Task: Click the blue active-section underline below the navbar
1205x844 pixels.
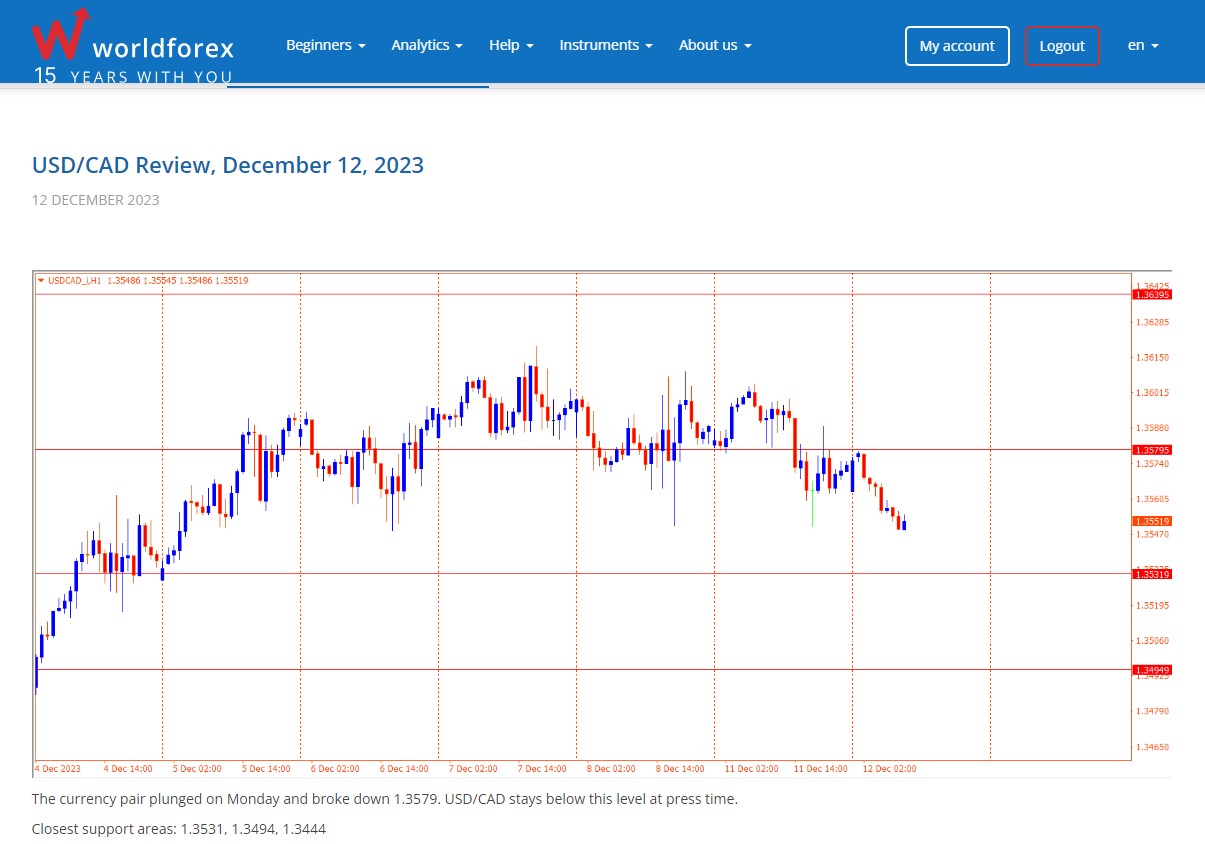Action: pos(357,90)
